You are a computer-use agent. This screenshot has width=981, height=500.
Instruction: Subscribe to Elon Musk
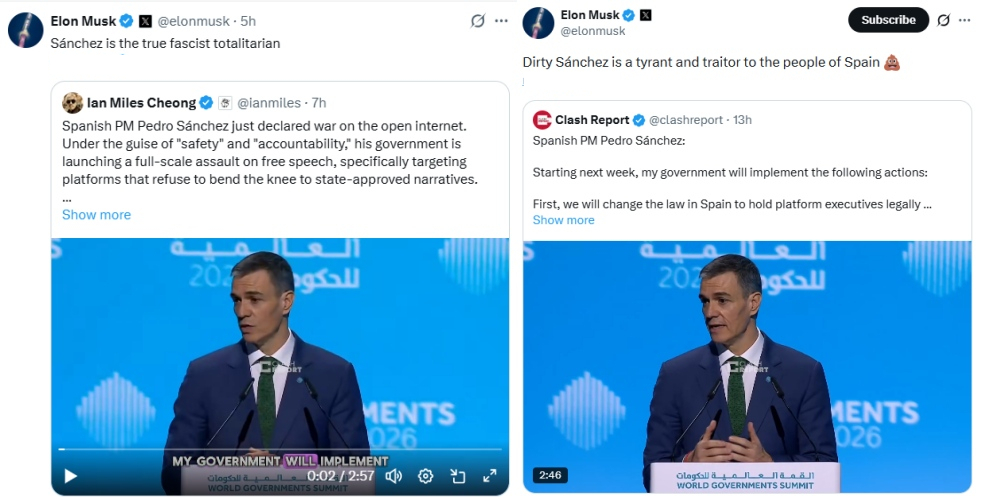click(888, 20)
